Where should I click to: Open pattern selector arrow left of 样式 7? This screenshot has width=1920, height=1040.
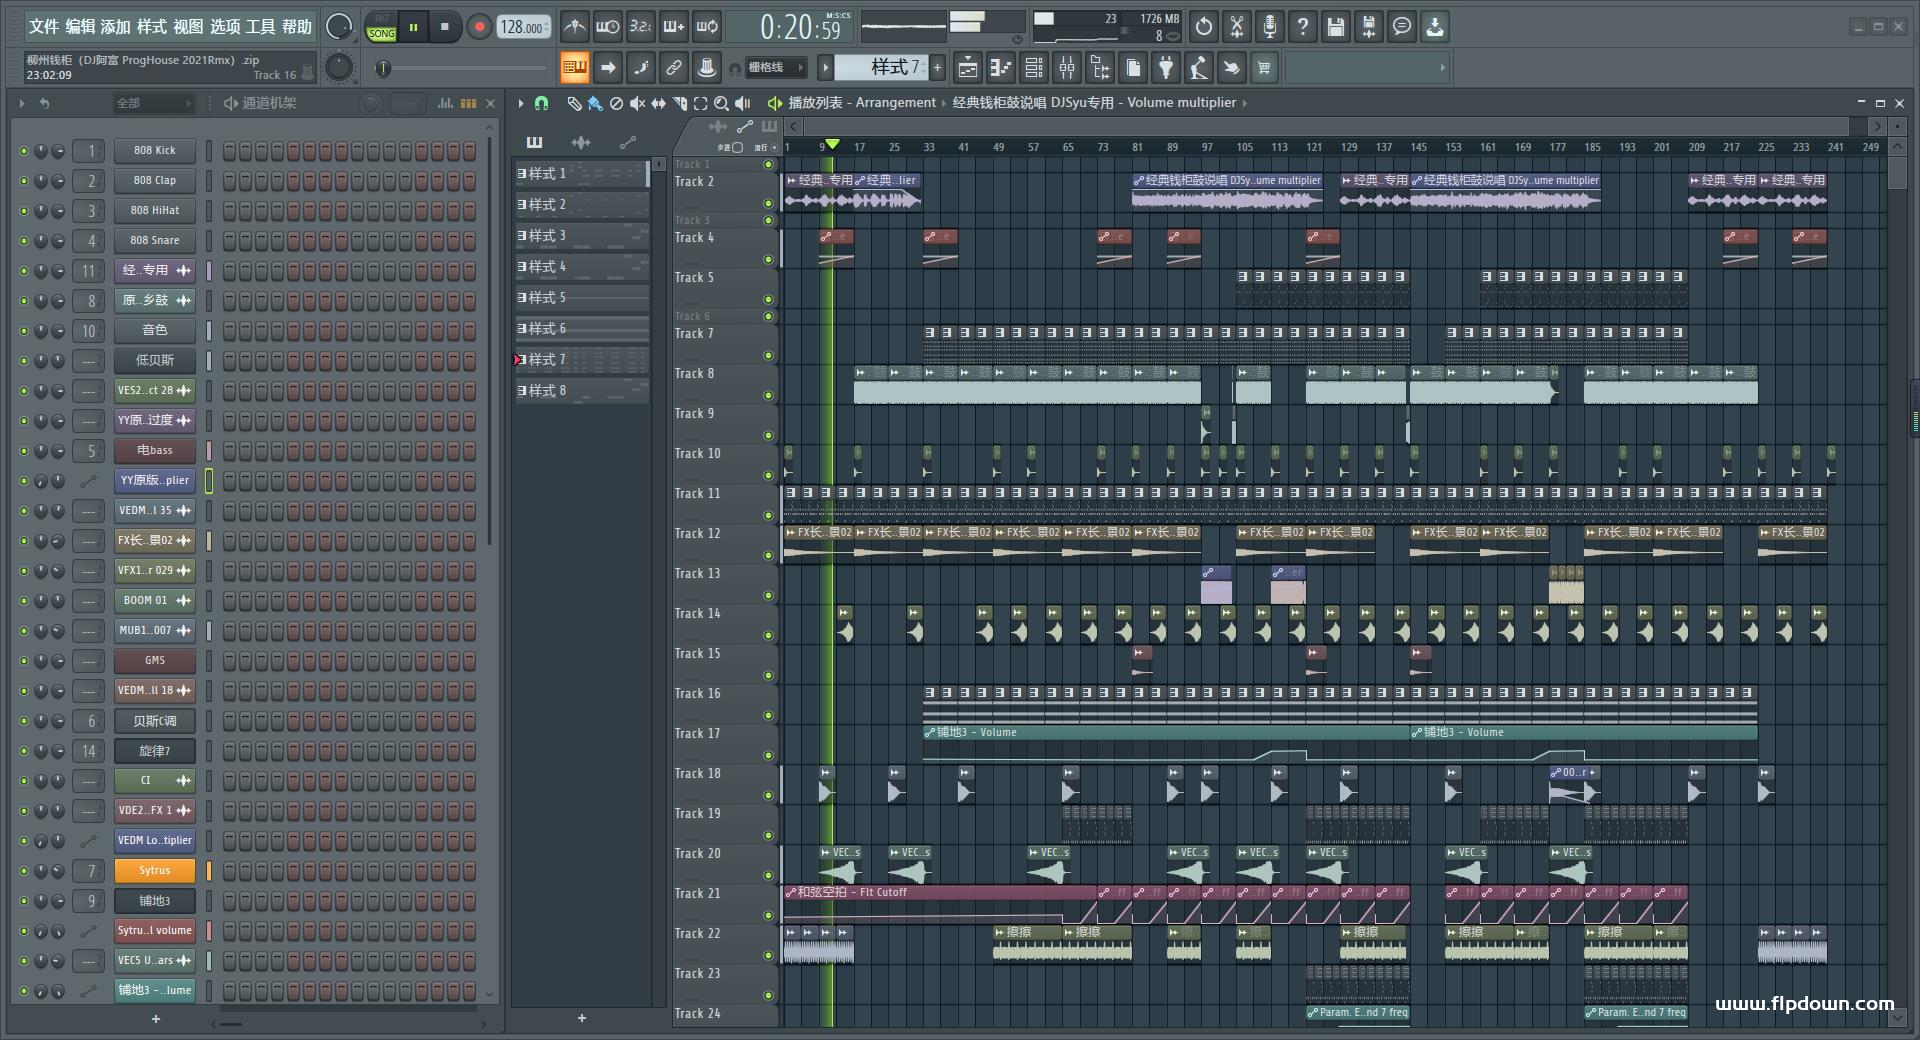tap(825, 68)
